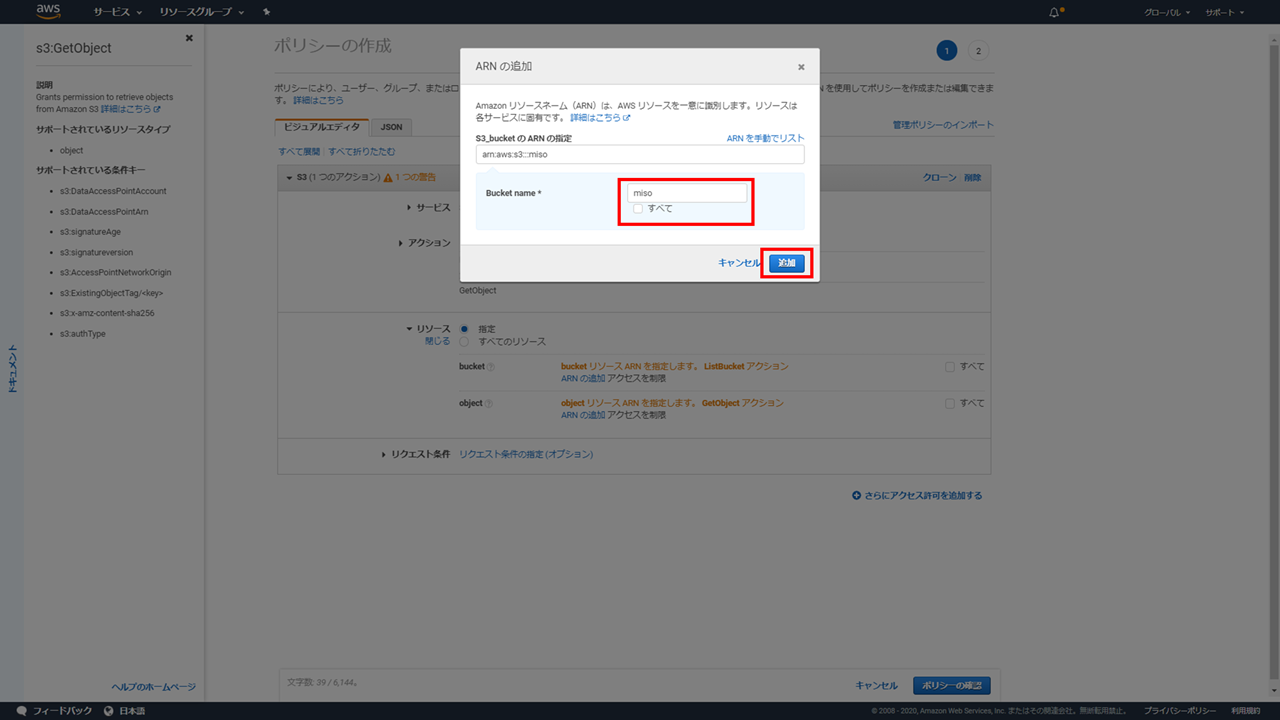The image size is (1280, 720).
Task: Close the ARN dialog with X icon
Action: pos(801,67)
